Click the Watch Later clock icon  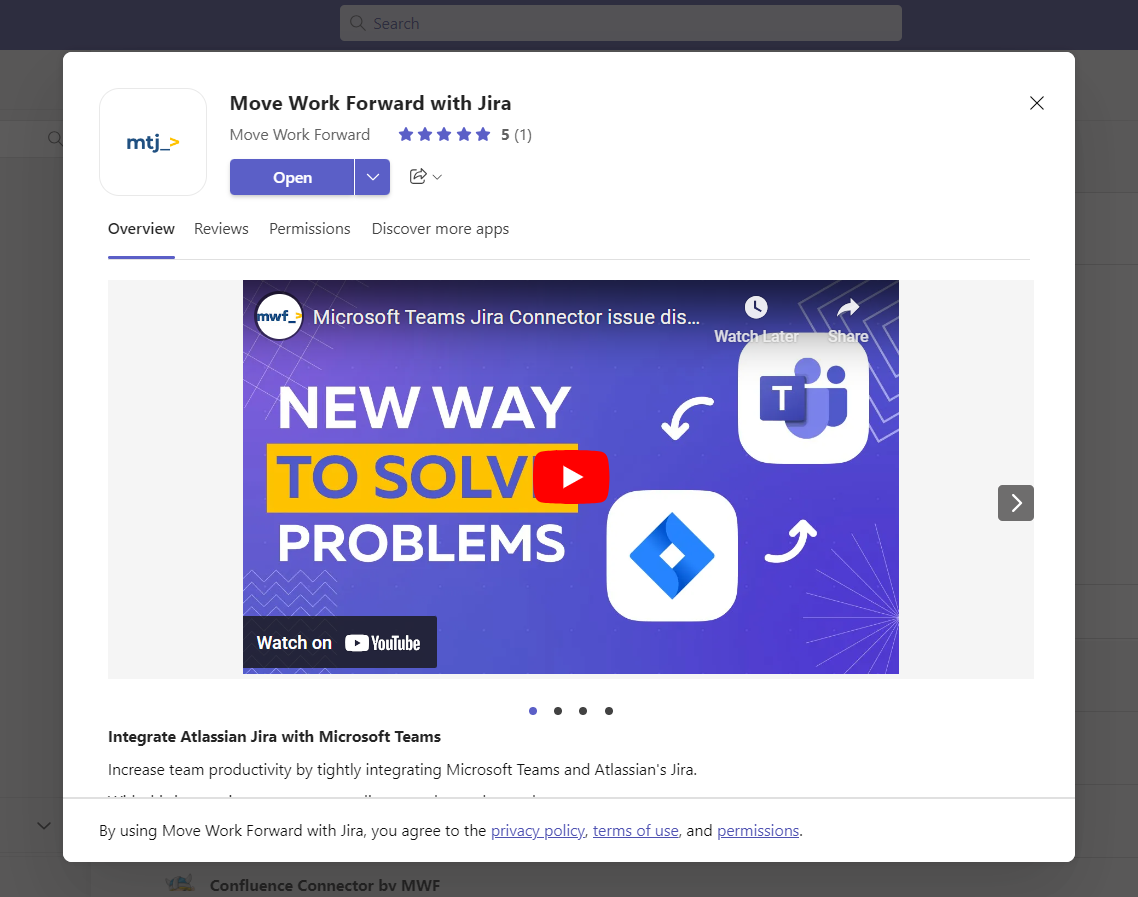click(756, 308)
